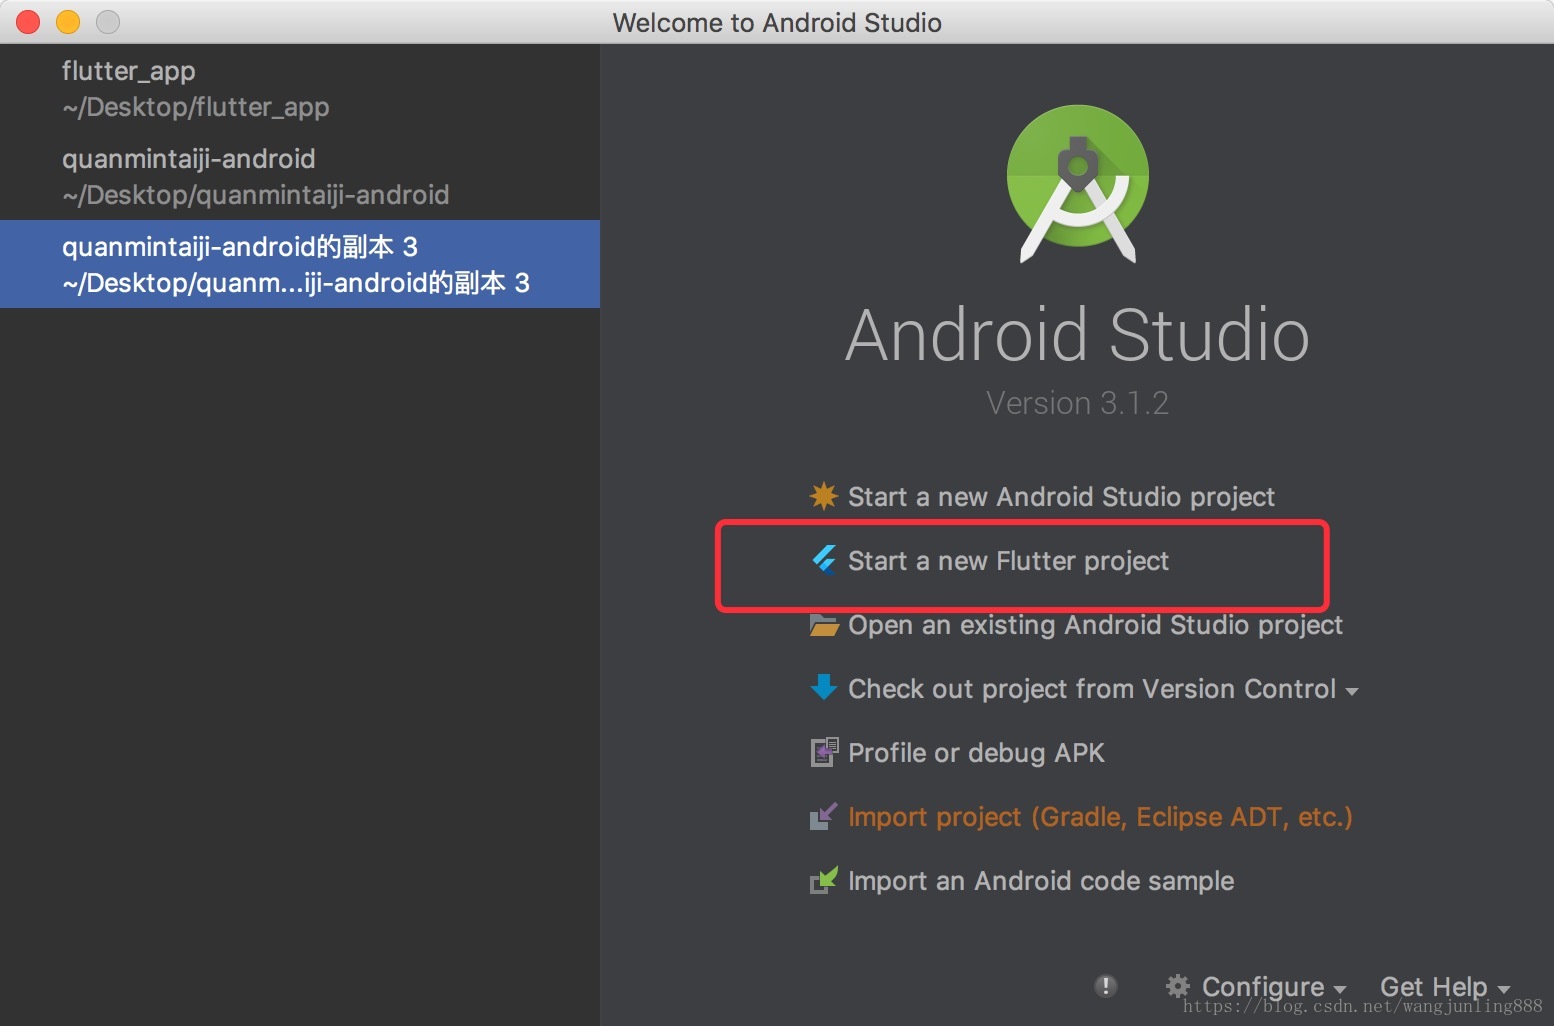Close the Welcome window with red button
Screen dimensions: 1554x1026
(28, 22)
